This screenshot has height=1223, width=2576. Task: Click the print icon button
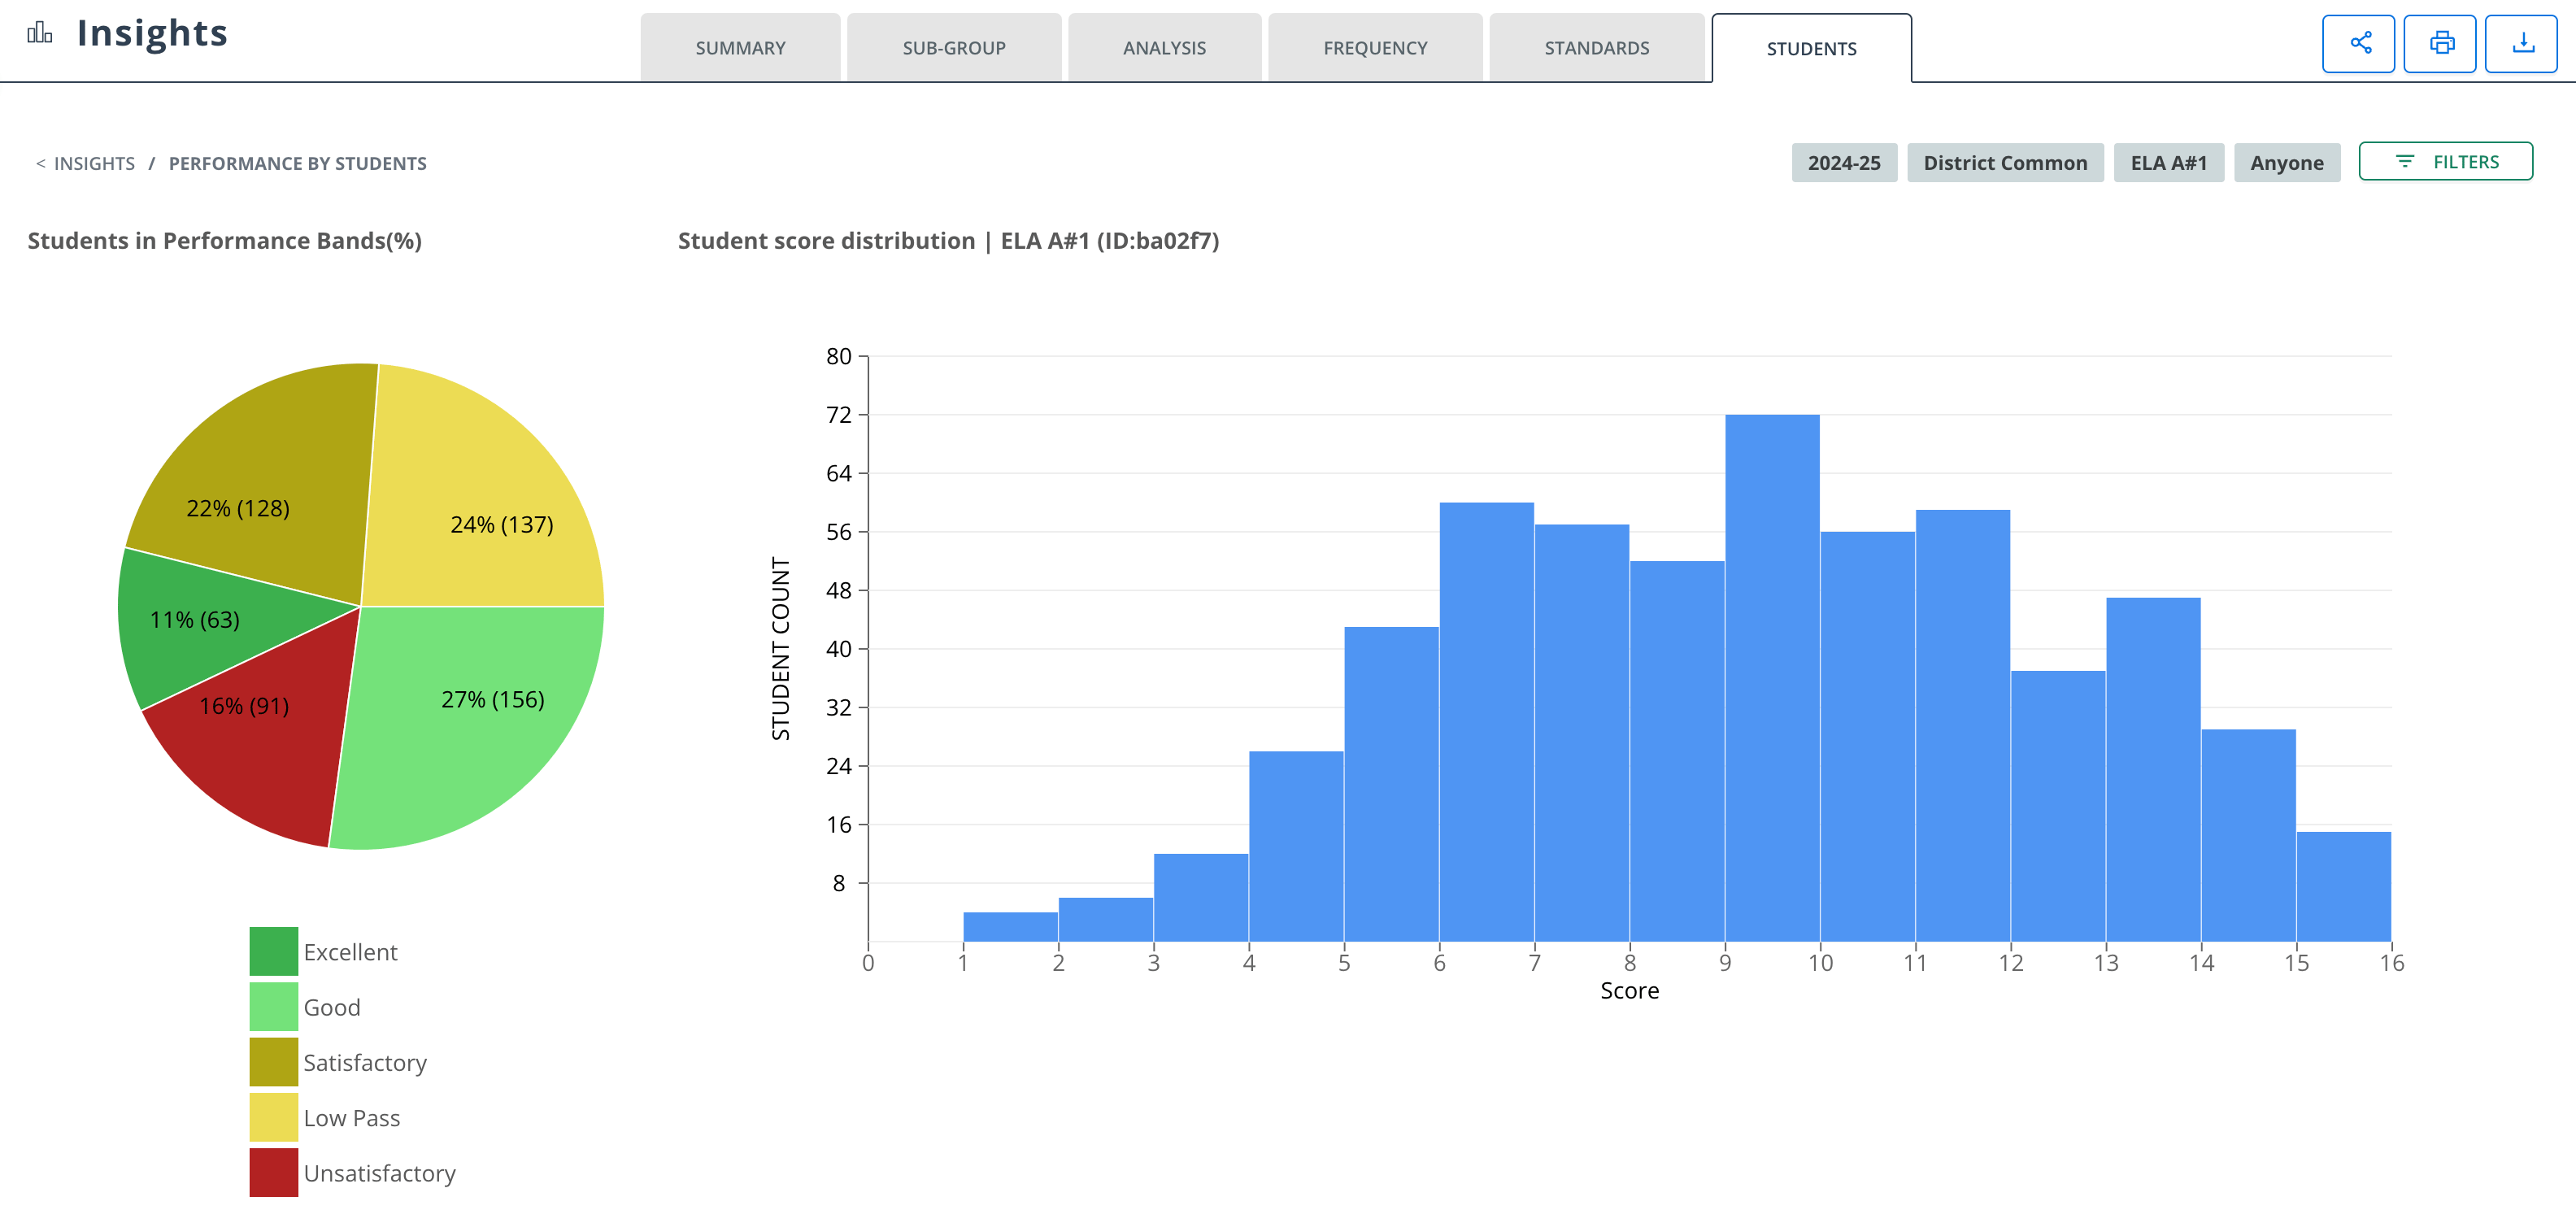pyautogui.click(x=2440, y=43)
